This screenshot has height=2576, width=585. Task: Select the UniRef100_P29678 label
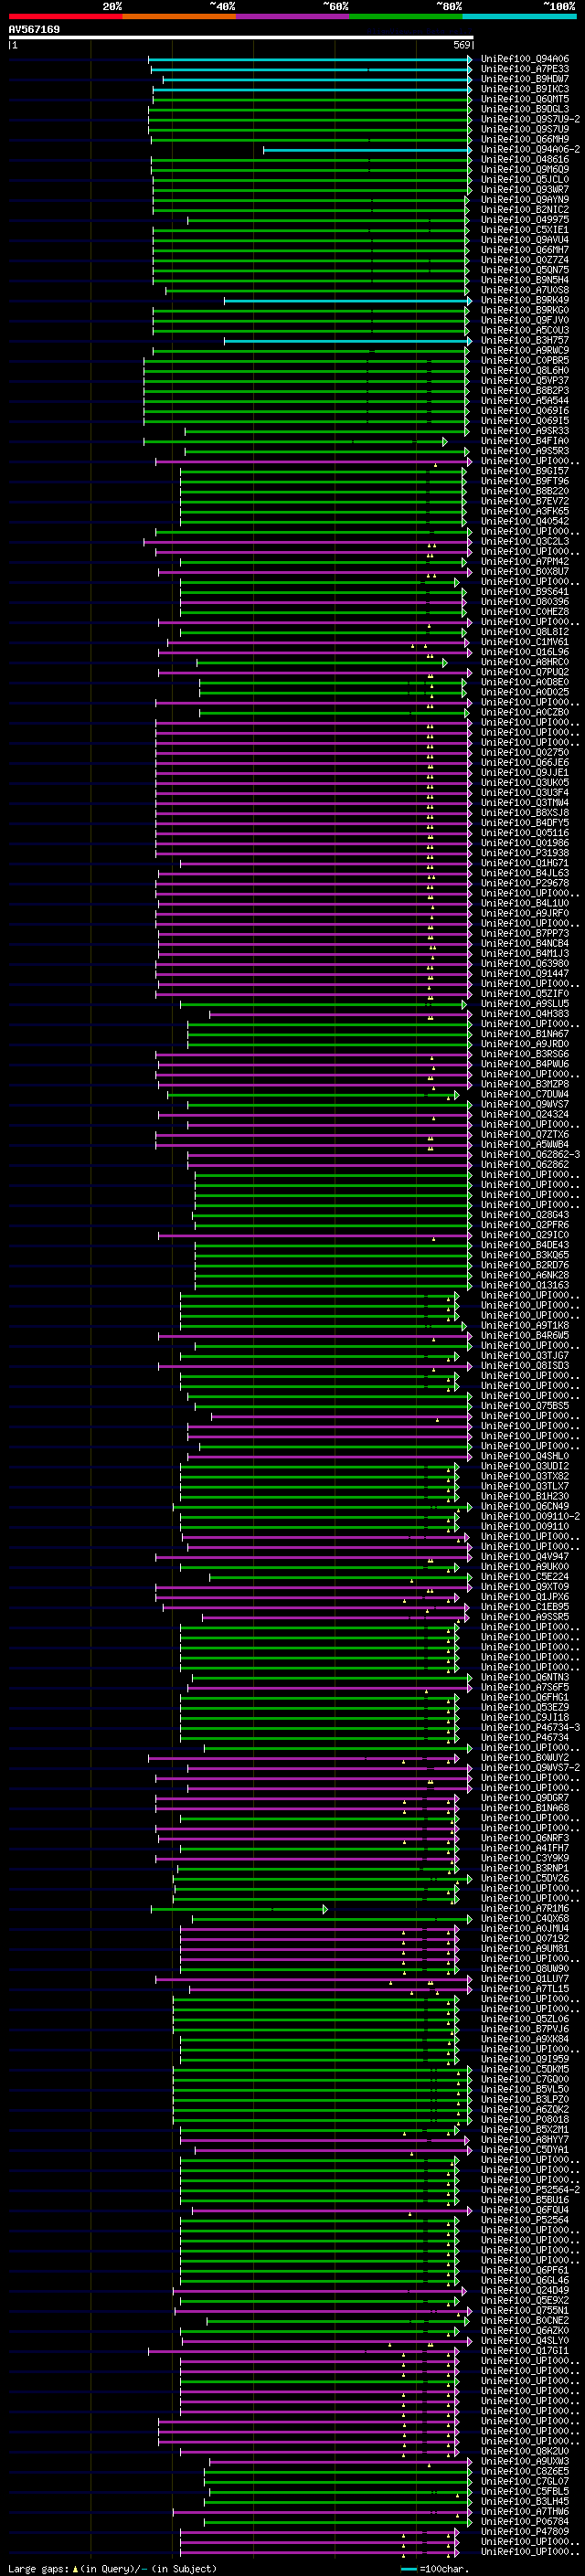[524, 883]
